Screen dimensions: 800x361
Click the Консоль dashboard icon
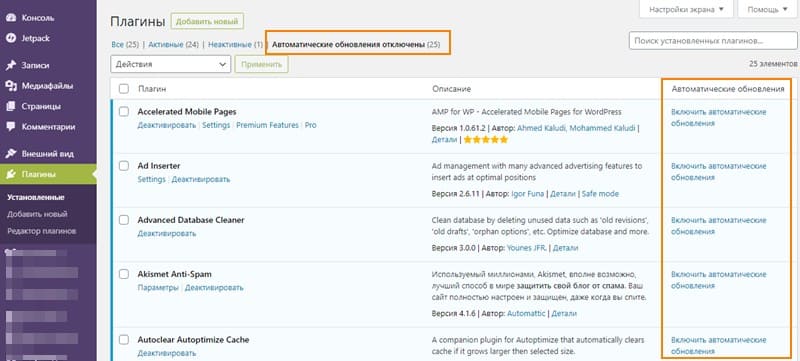coord(11,18)
